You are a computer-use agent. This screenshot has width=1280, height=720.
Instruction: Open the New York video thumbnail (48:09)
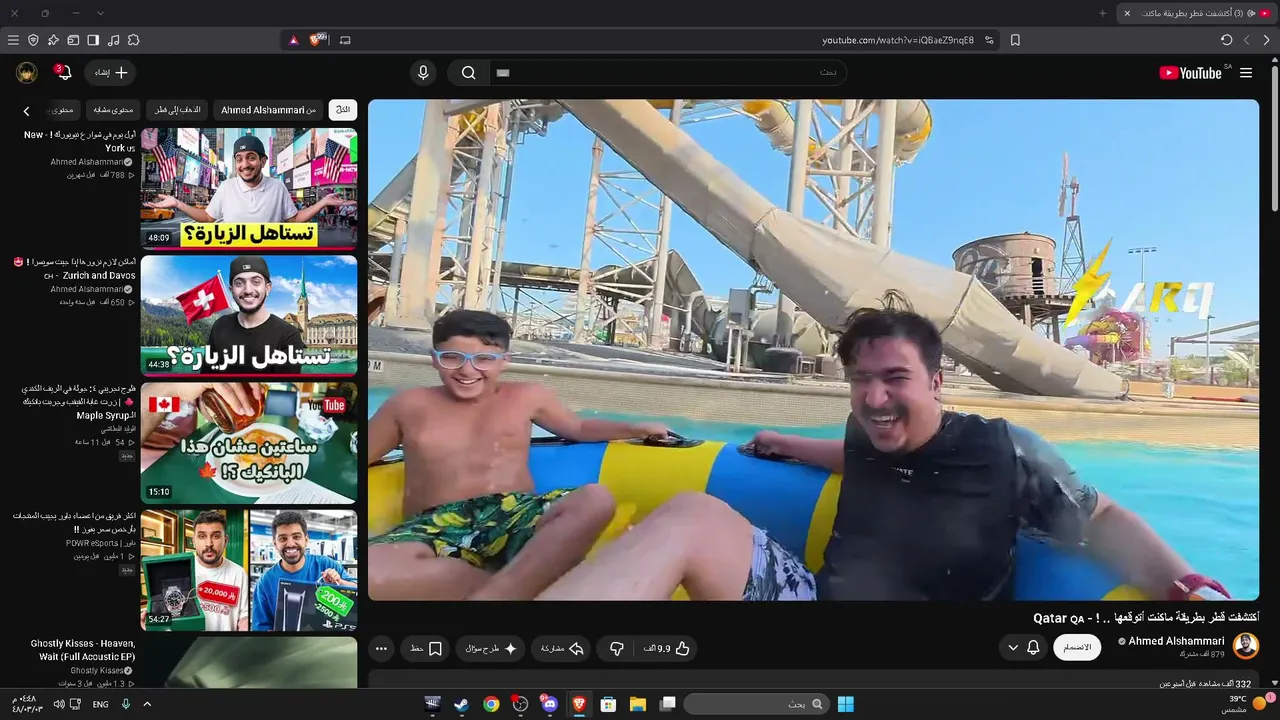tap(249, 188)
